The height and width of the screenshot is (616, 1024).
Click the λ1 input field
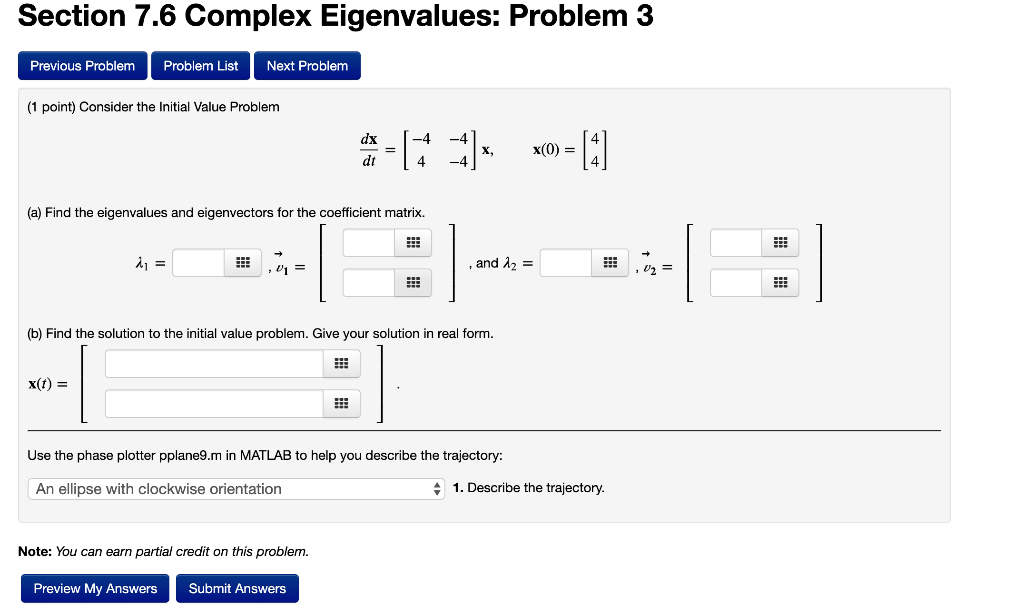(198, 262)
